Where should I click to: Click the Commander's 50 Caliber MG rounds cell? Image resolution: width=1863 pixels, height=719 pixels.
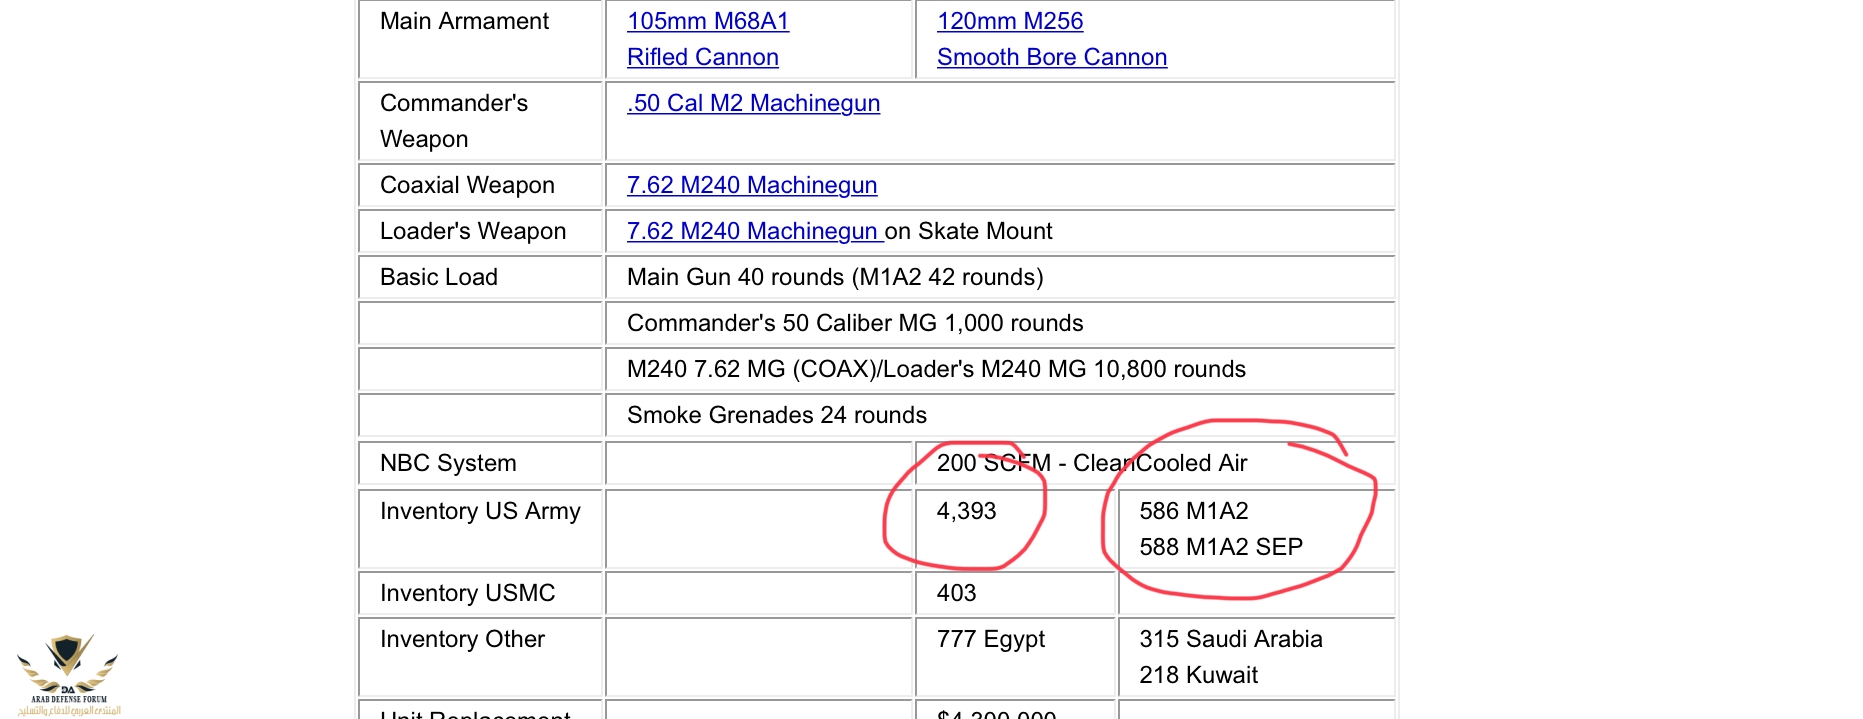point(854,323)
